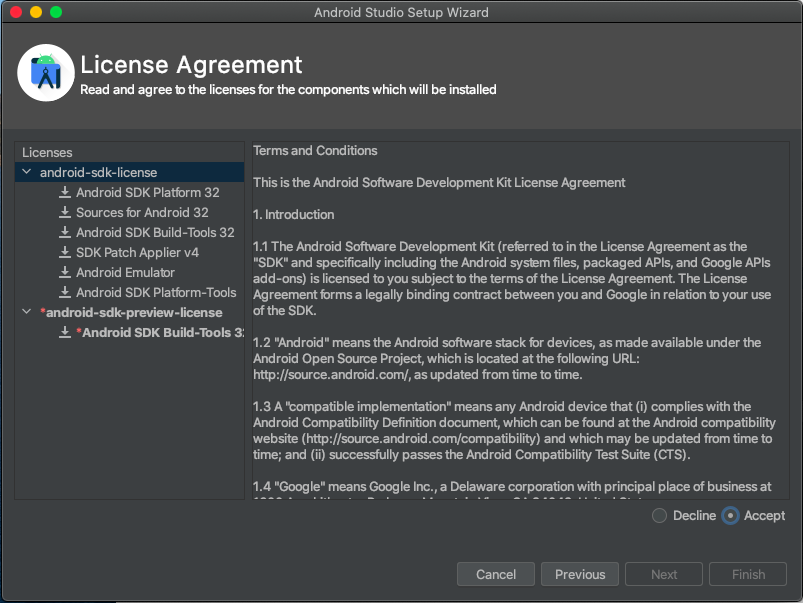Click the green zoom window button
The width and height of the screenshot is (803, 603).
pos(56,12)
